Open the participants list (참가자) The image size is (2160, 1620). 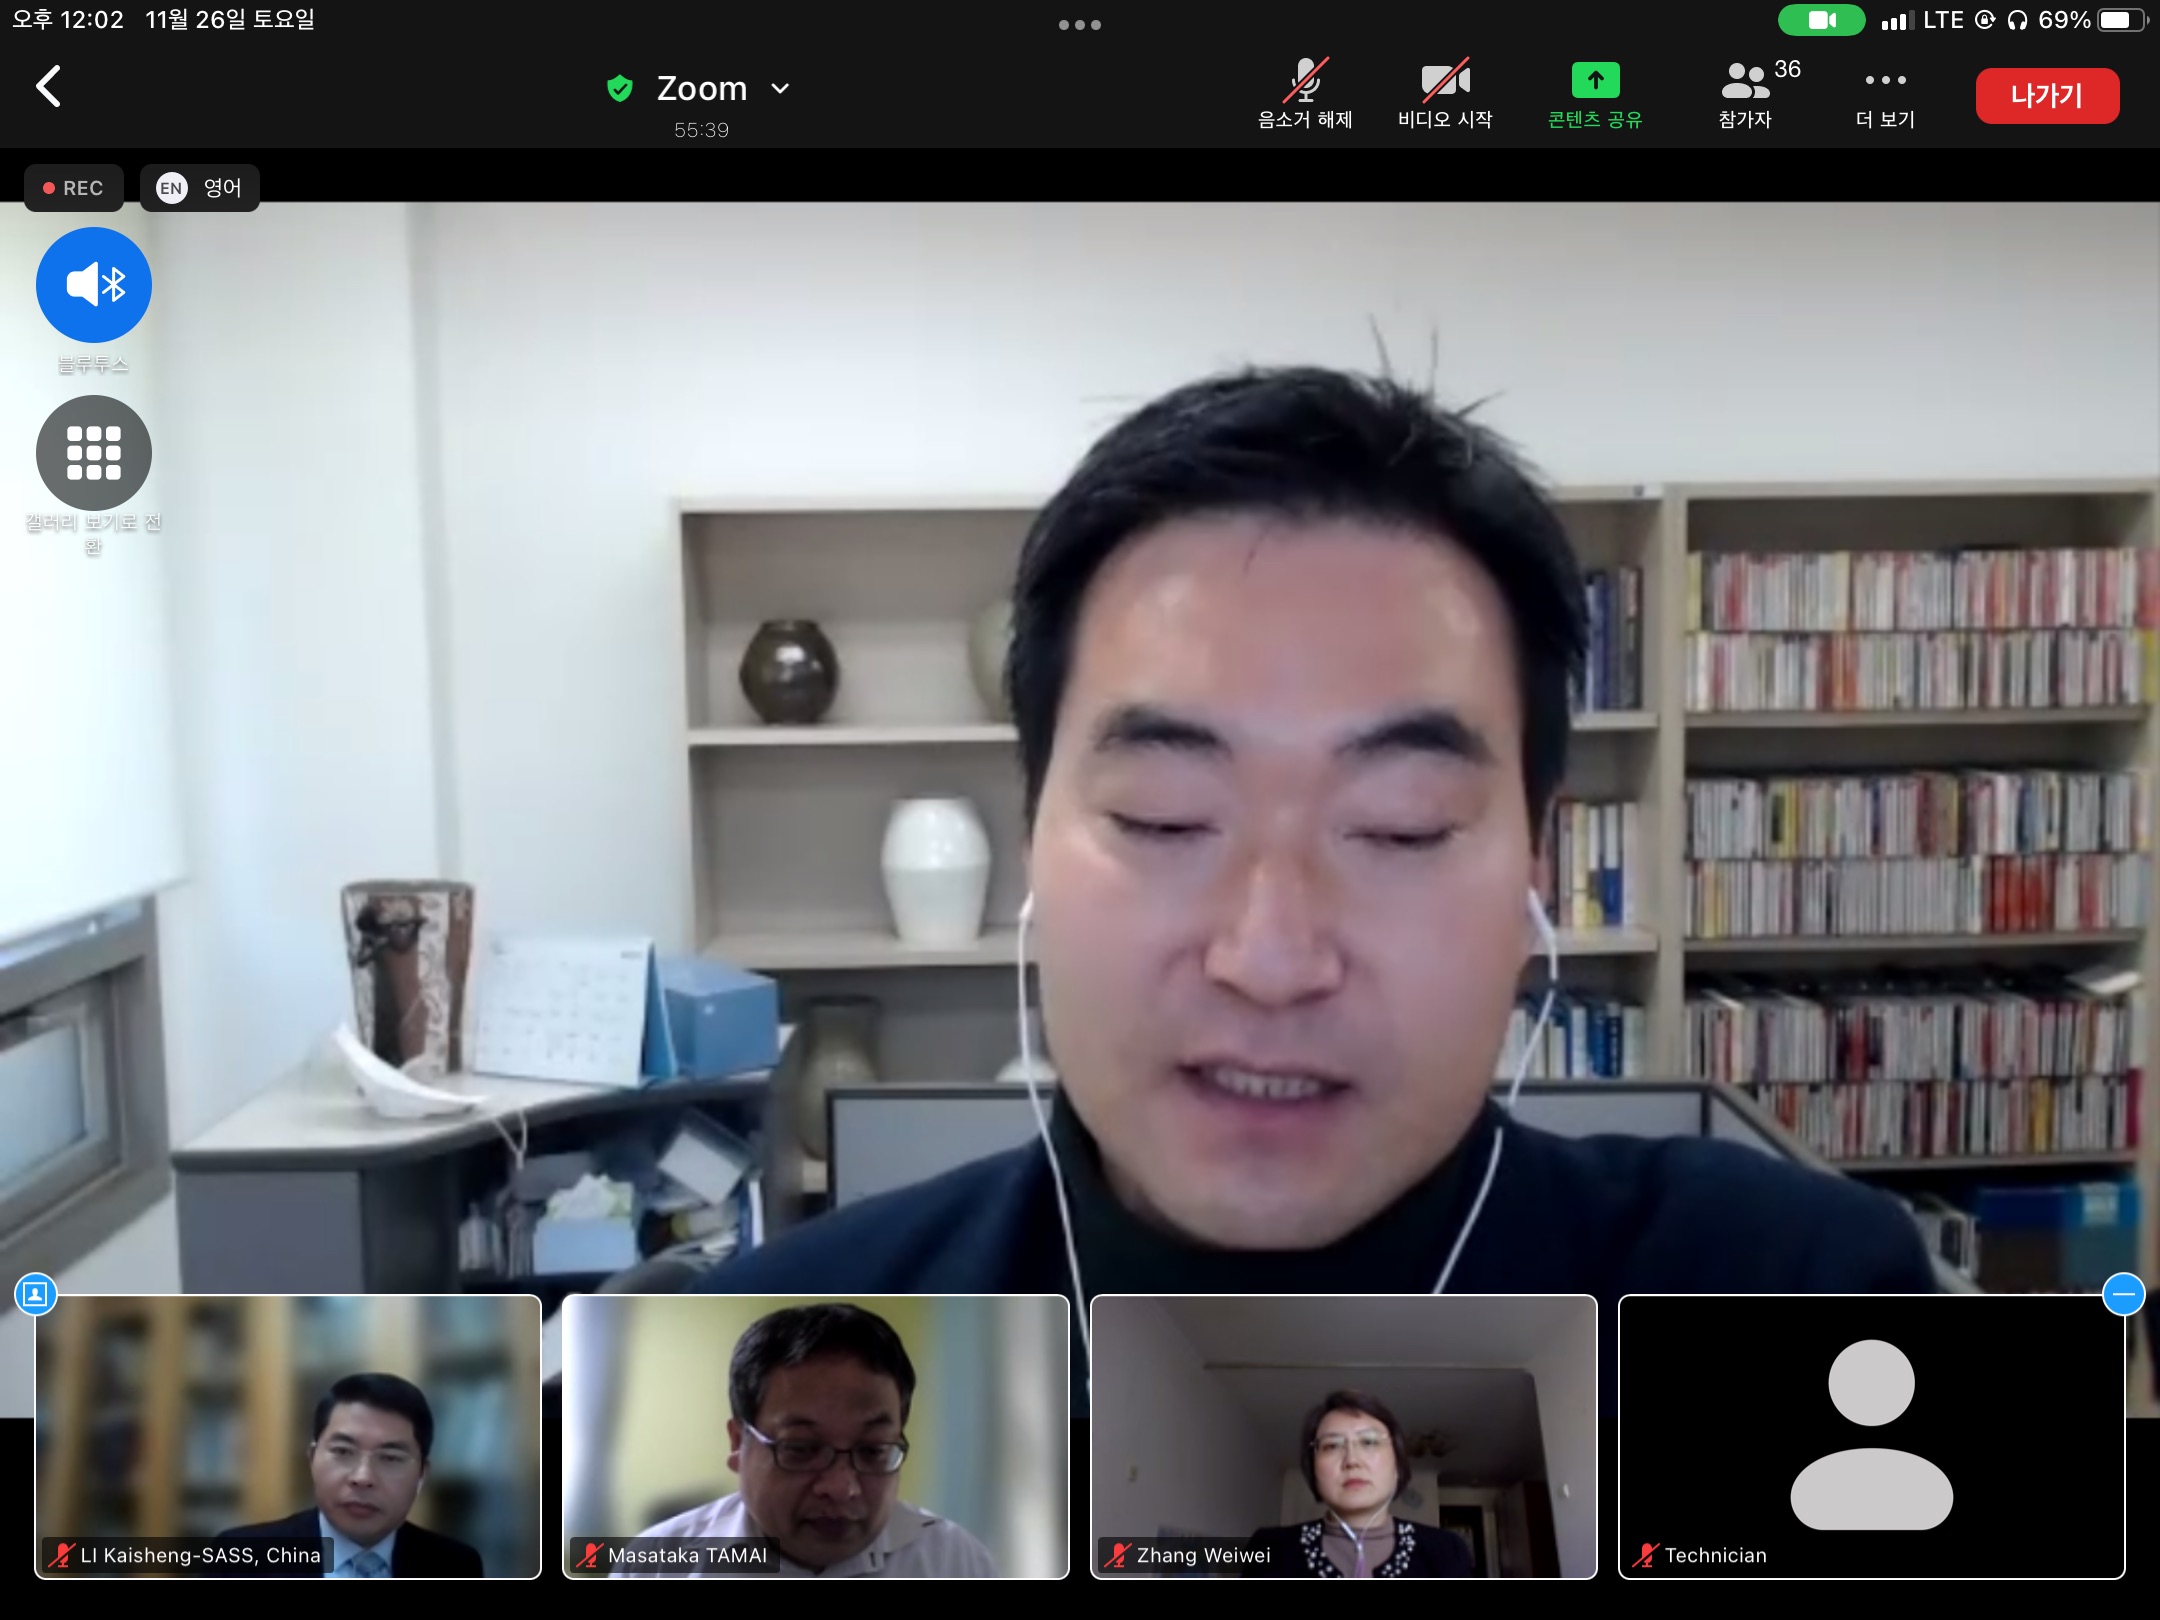[x=1745, y=94]
